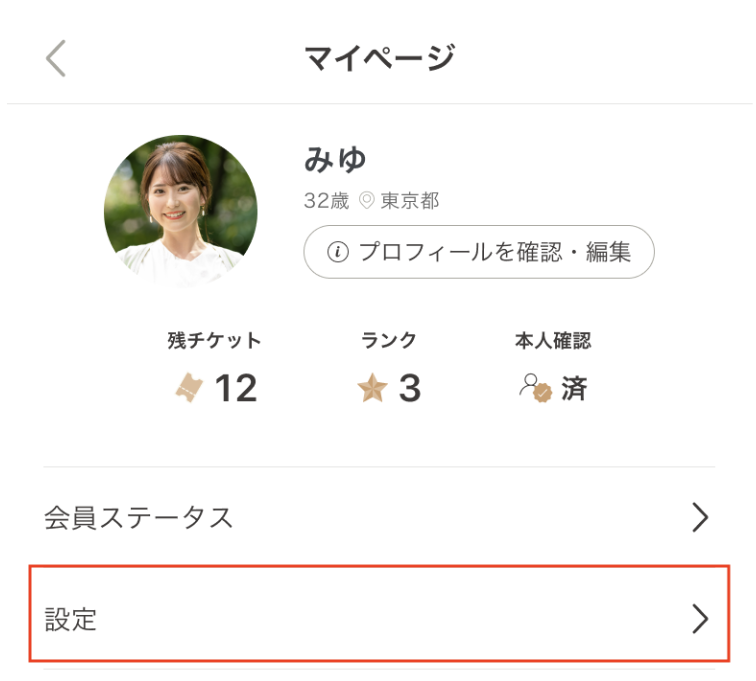The height and width of the screenshot is (681, 756).
Task: Tap the star icon under ランク
Action: [371, 388]
